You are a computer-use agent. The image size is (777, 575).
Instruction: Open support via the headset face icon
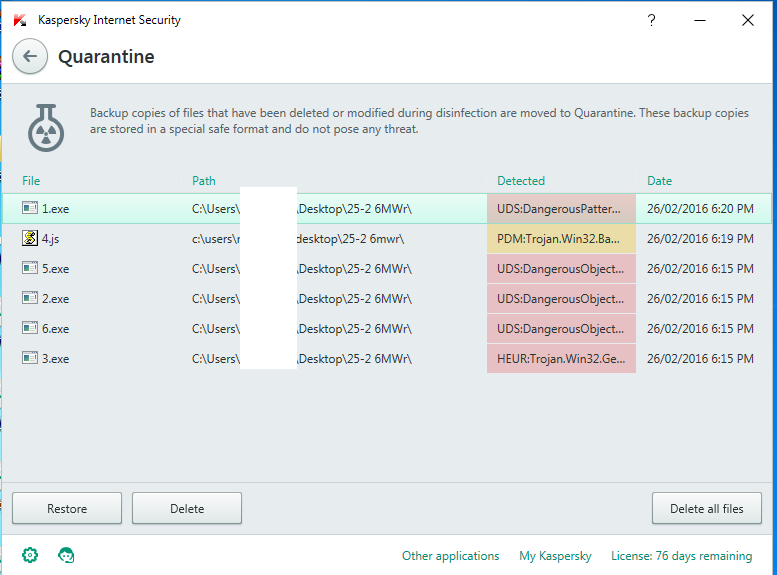tap(66, 555)
